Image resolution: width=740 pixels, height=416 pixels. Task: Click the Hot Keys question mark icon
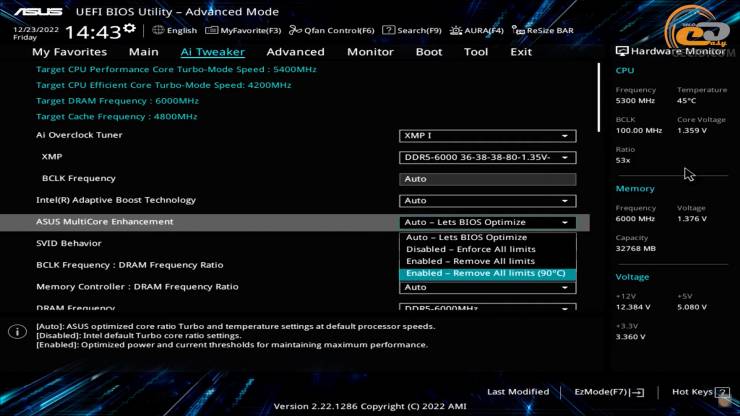[x=722, y=392]
